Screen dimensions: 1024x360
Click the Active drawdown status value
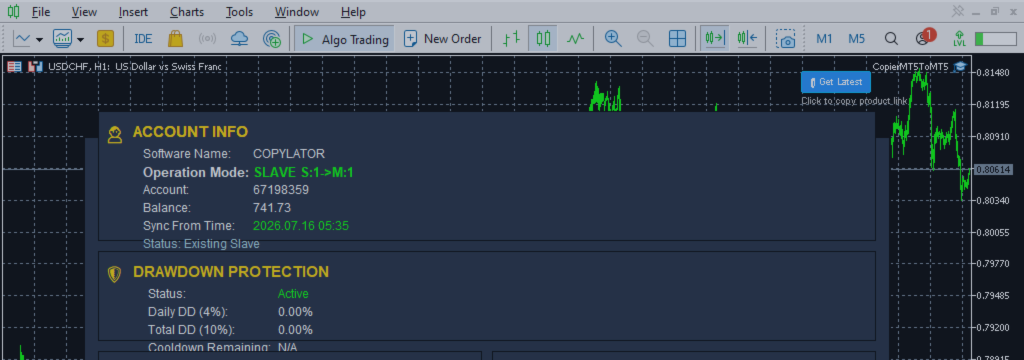click(x=293, y=294)
